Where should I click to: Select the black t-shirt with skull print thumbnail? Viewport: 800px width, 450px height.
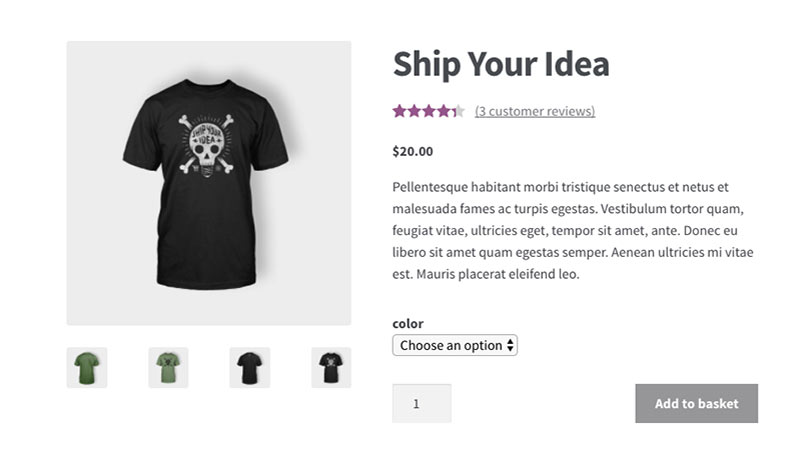(331, 368)
